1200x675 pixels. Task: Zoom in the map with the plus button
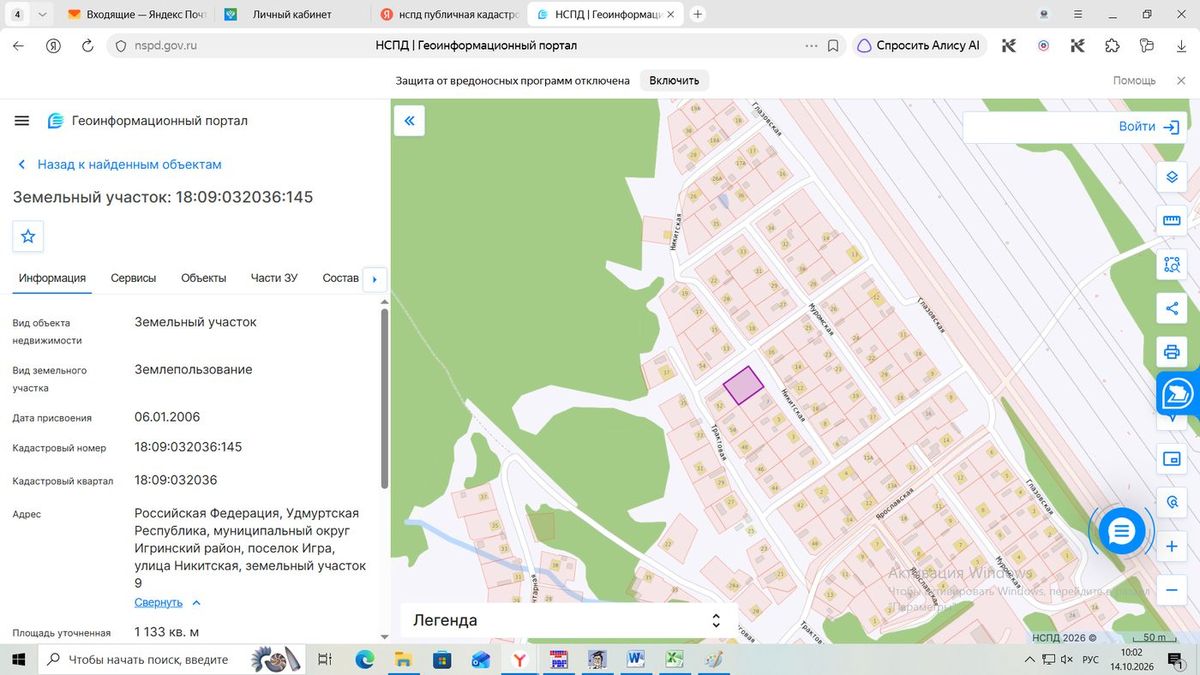(1172, 547)
